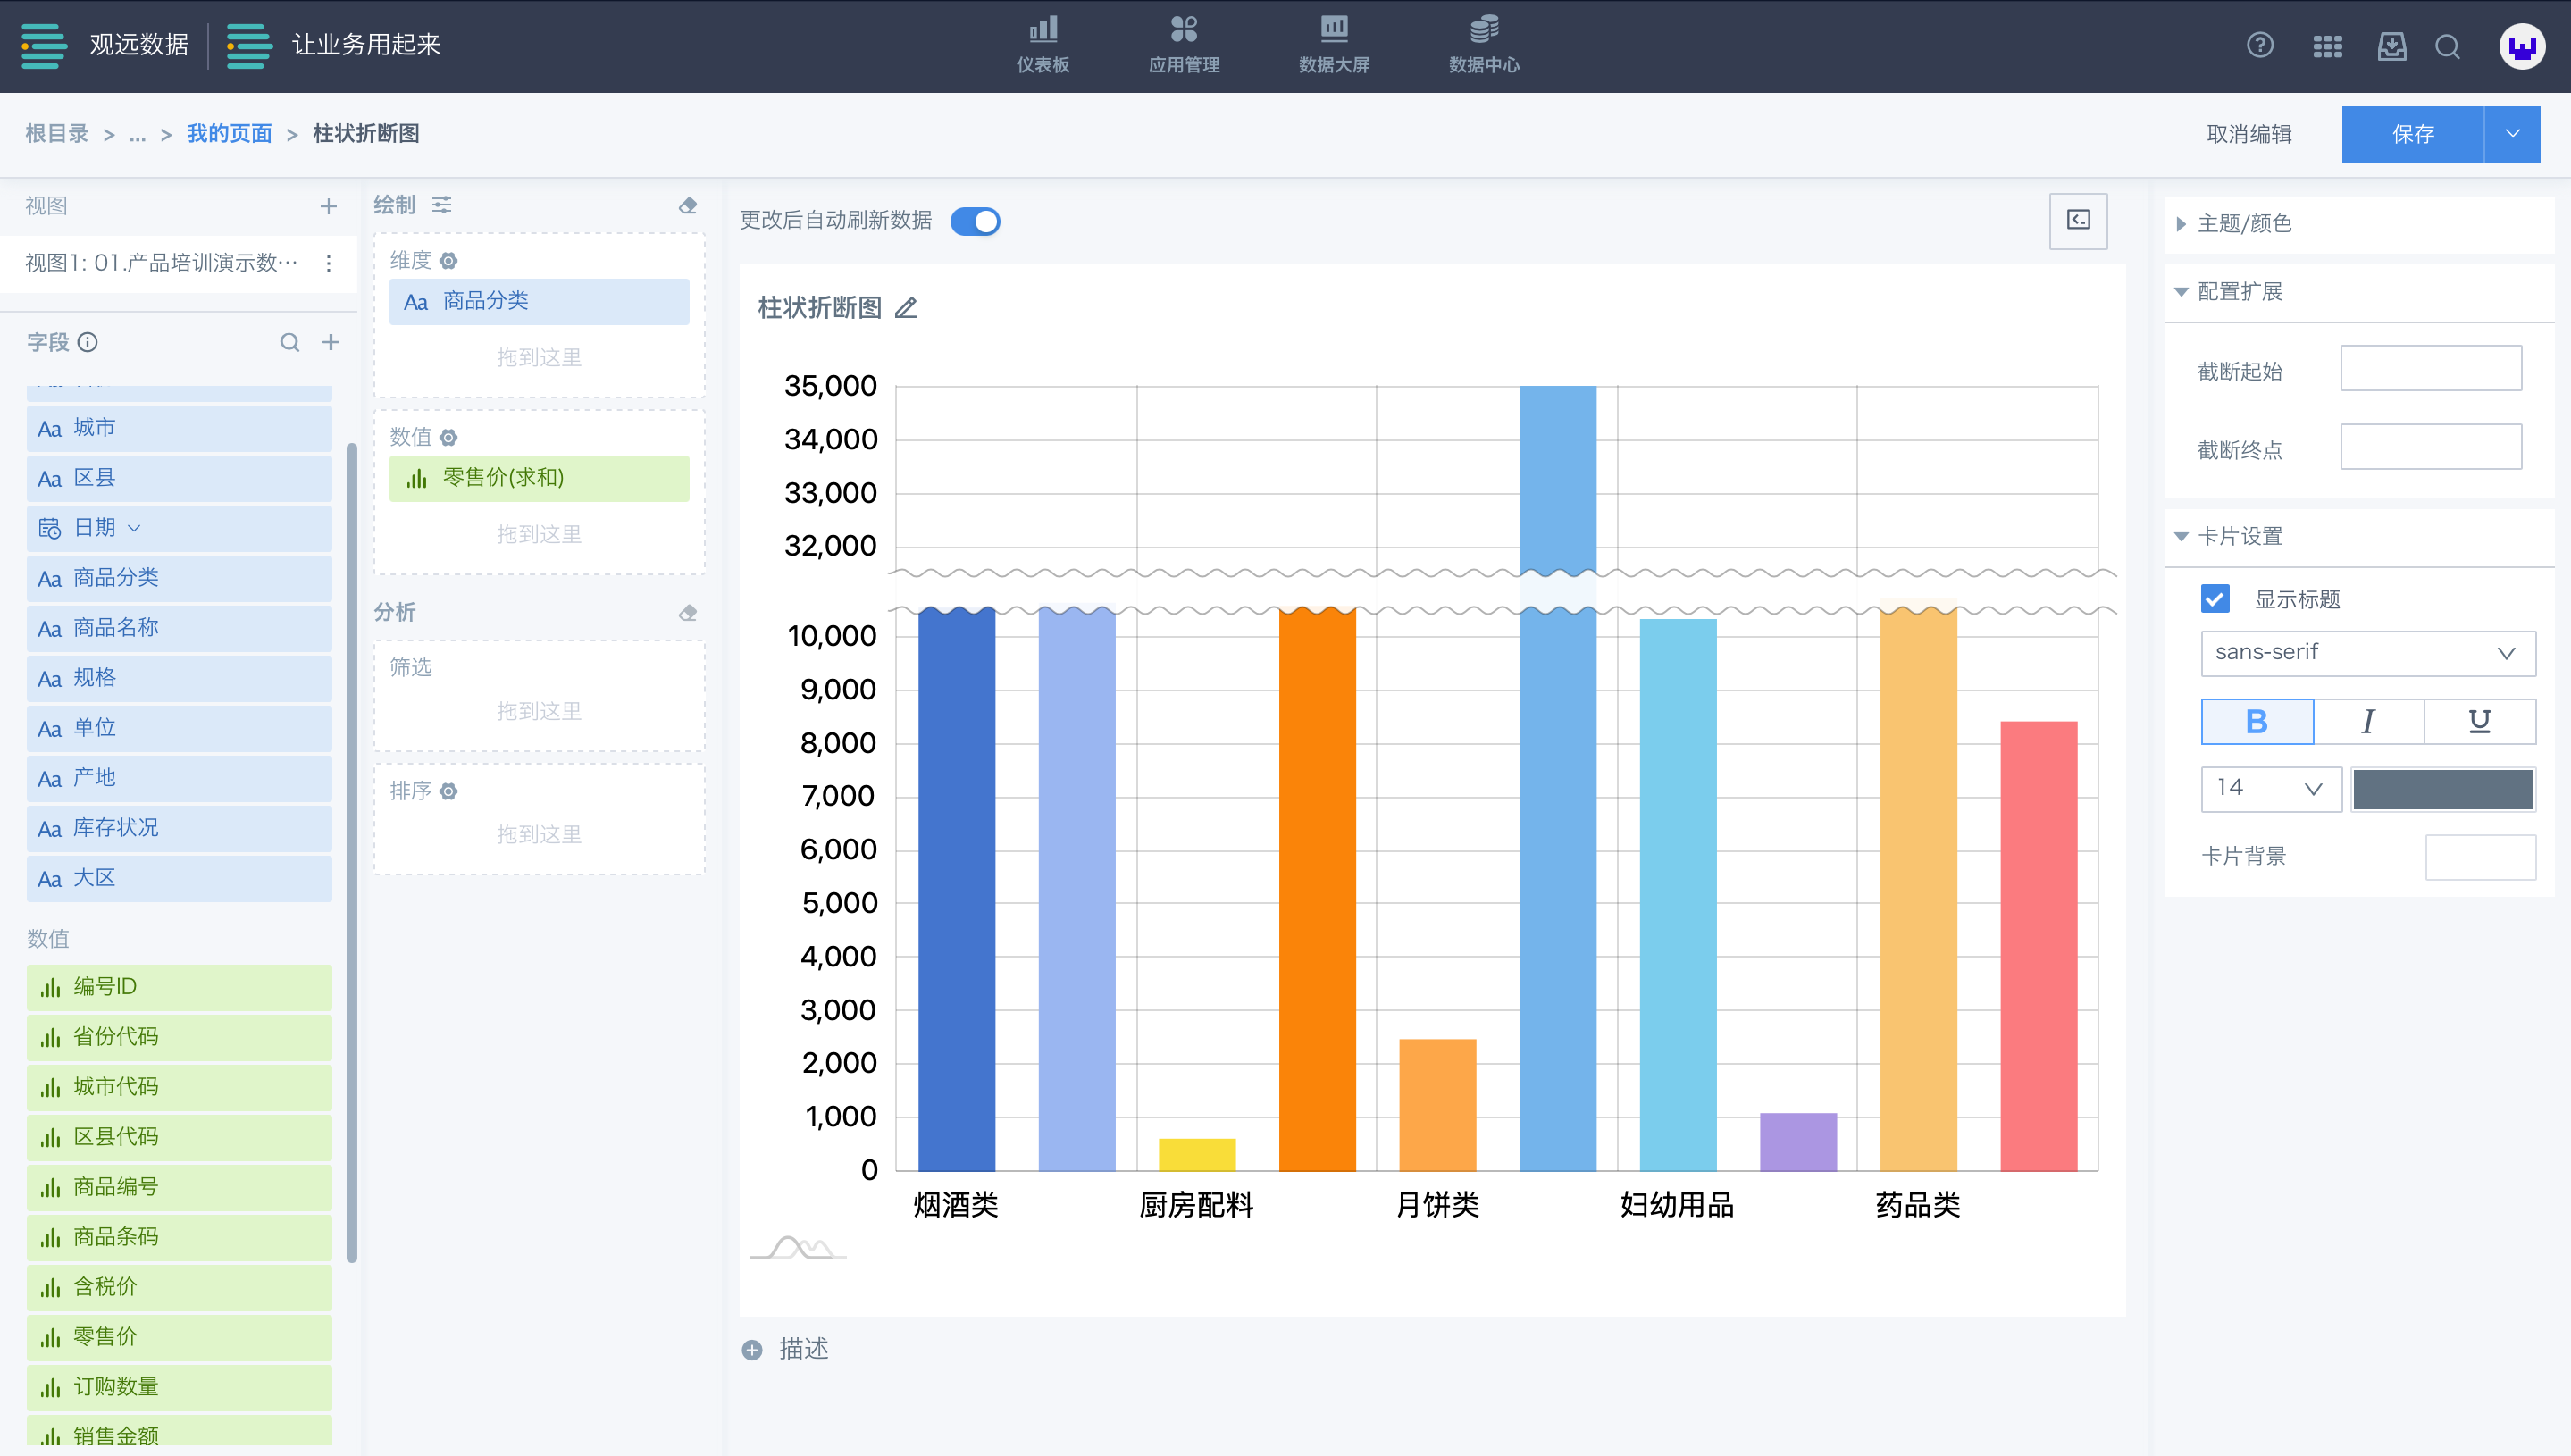This screenshot has width=2571, height=1456.
Task: Open the save options dropdown arrow
Action: (2512, 134)
